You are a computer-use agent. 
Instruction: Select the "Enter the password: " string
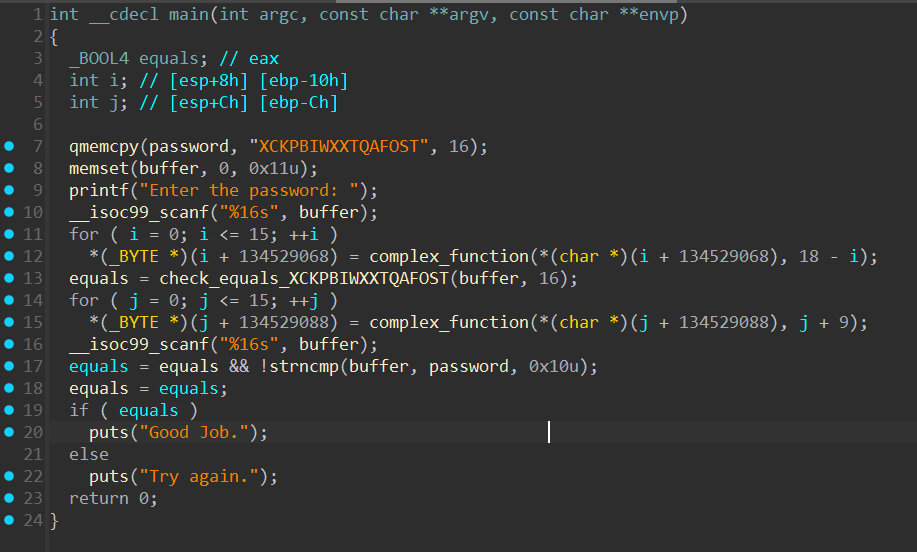(x=249, y=190)
